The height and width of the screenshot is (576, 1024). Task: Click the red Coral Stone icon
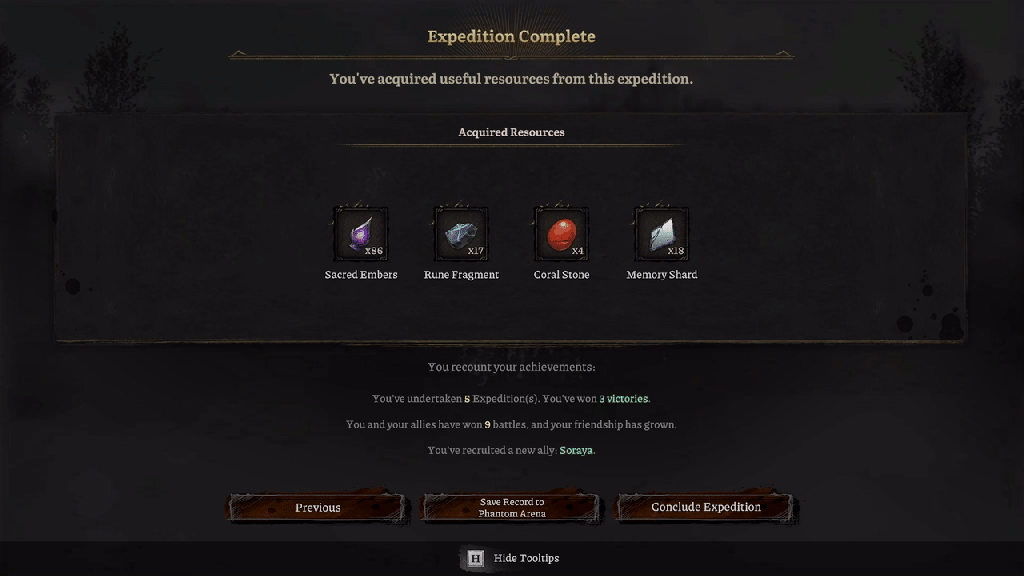561,234
